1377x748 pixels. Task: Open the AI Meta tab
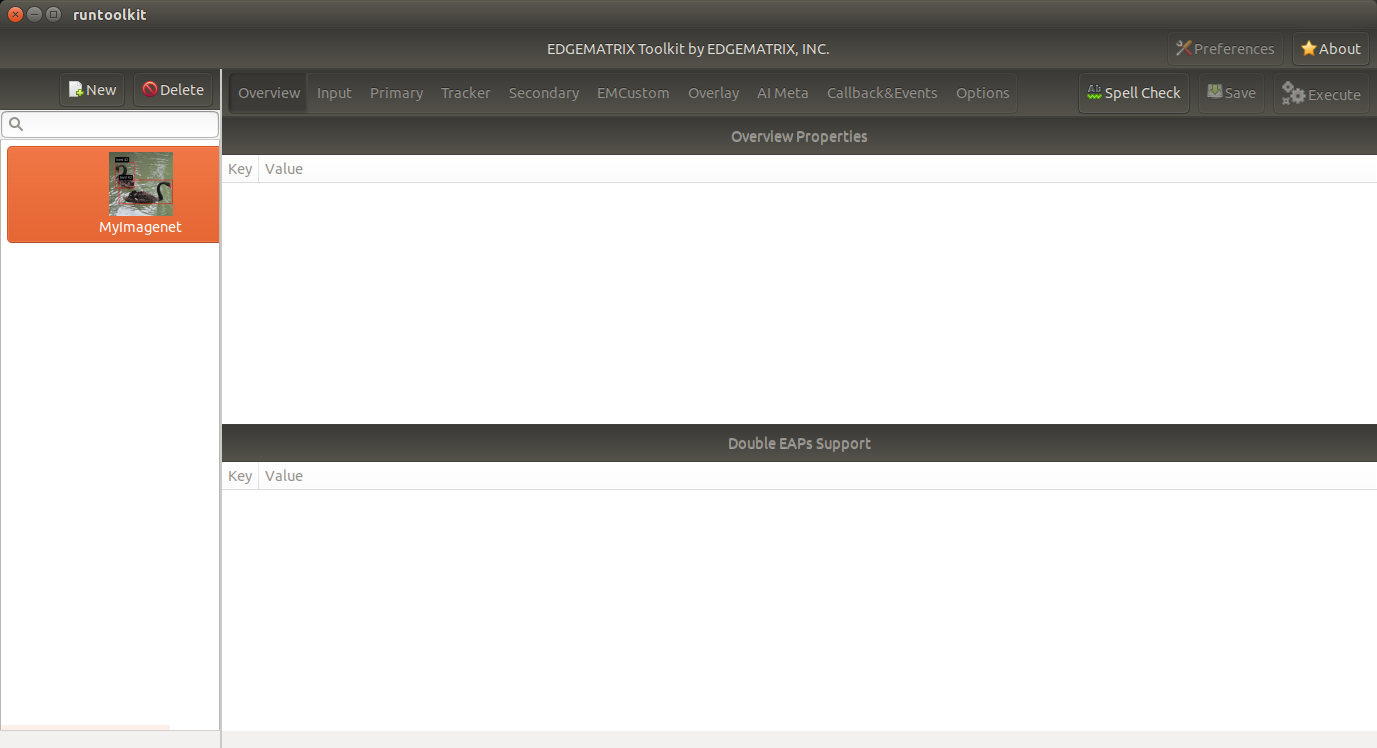pyautogui.click(x=782, y=93)
